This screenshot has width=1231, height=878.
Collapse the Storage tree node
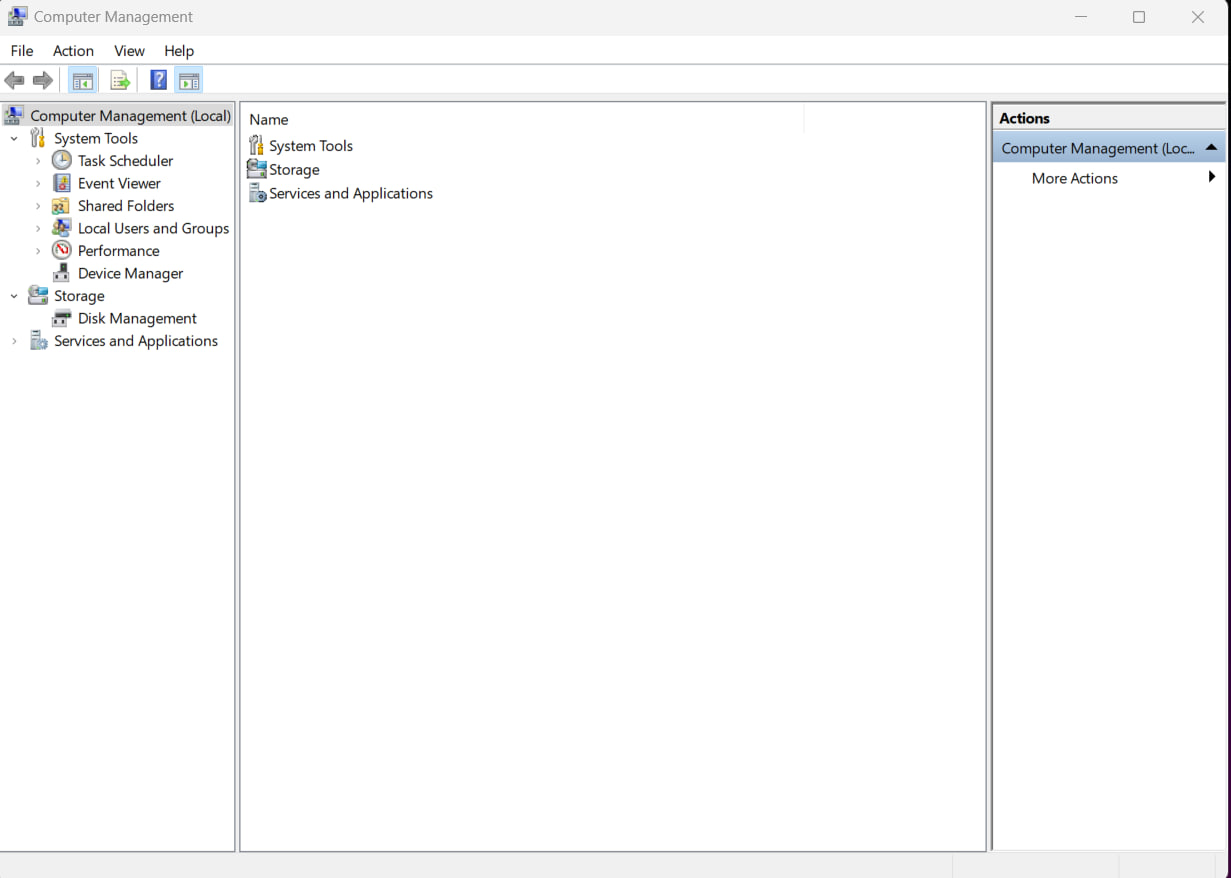(x=14, y=296)
